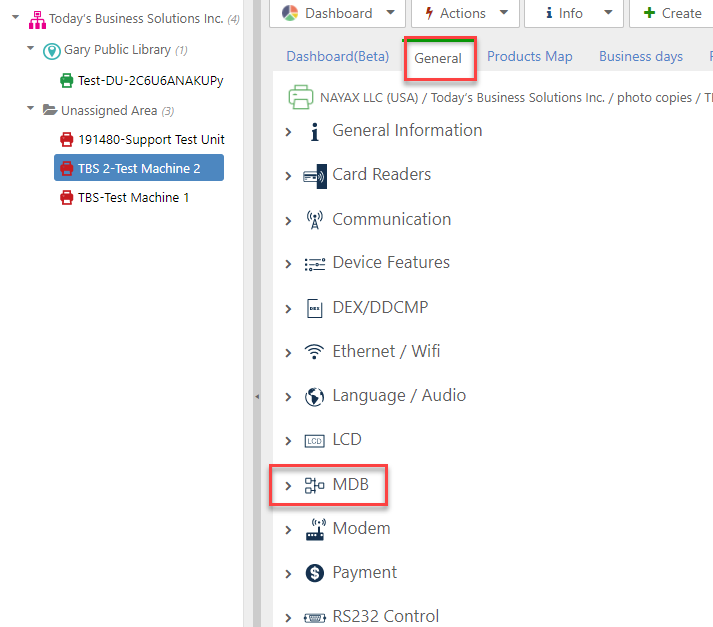Select TBS-Test Machine 1 in tree

(x=133, y=197)
